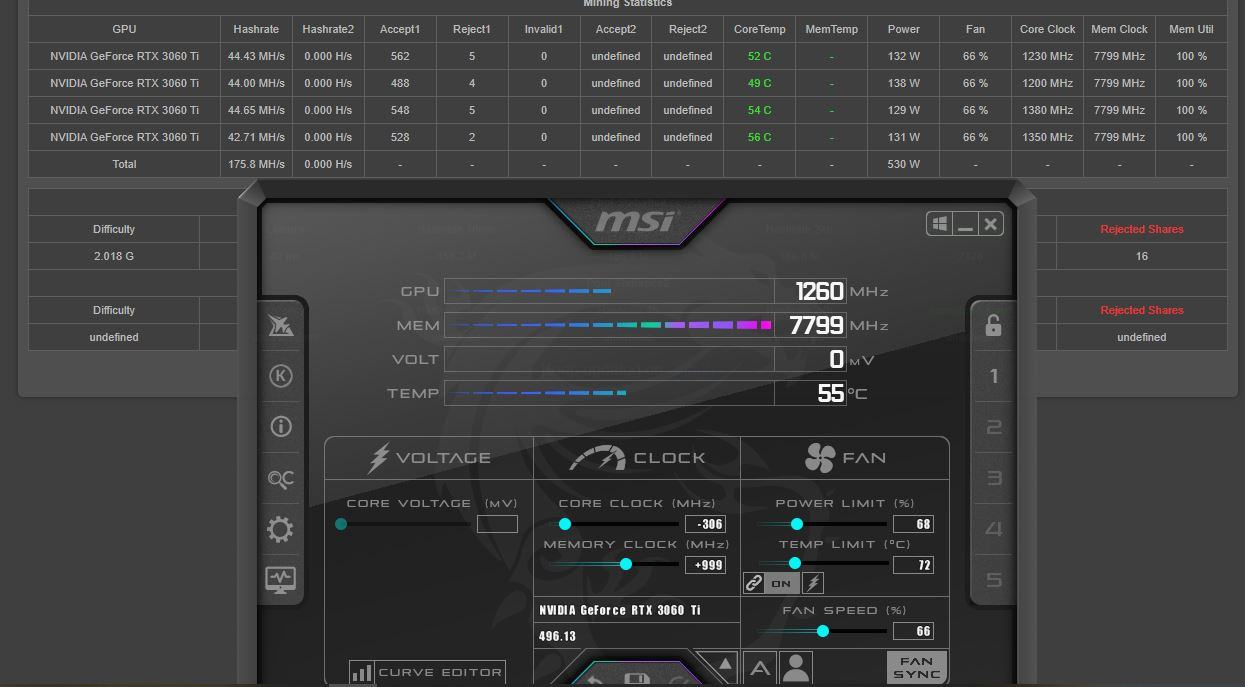The height and width of the screenshot is (687, 1245).
Task: Open the Curve Editor
Action: click(427, 672)
